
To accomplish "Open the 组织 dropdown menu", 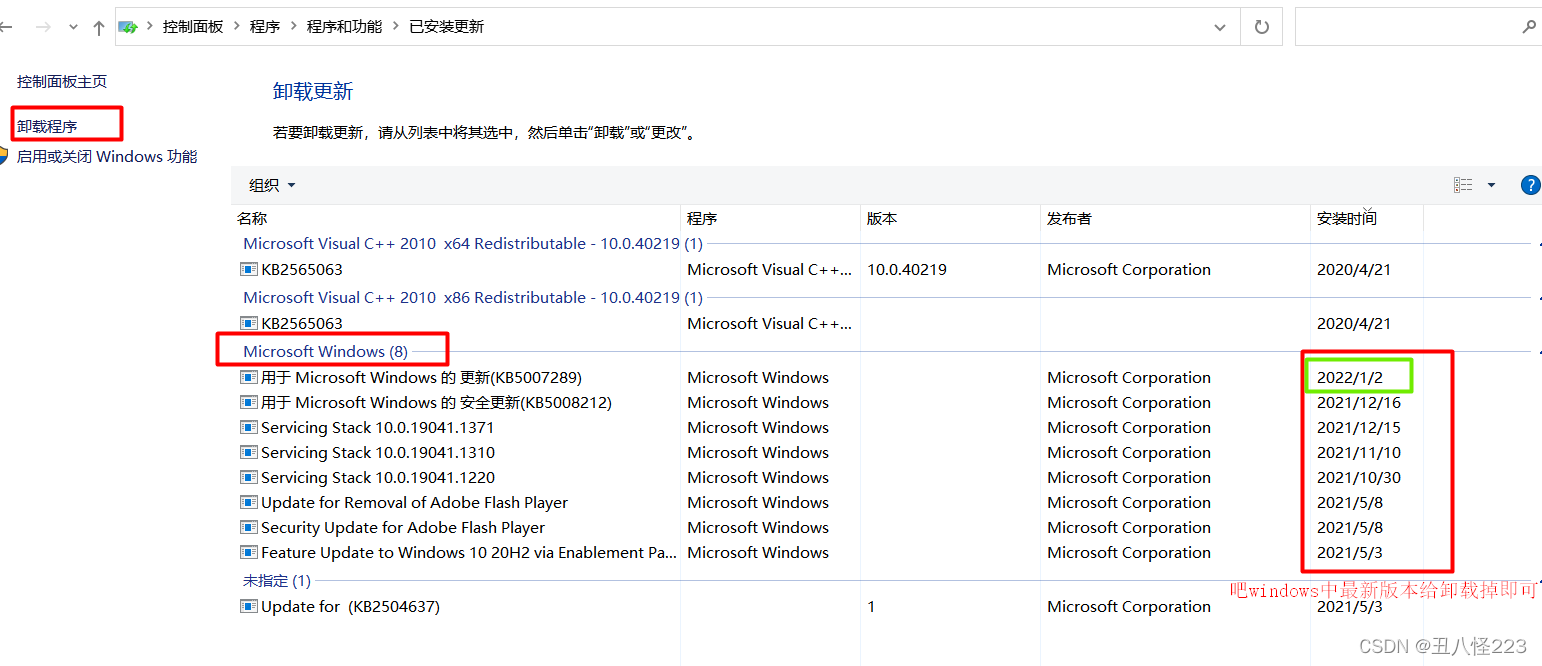I will tap(272, 185).
